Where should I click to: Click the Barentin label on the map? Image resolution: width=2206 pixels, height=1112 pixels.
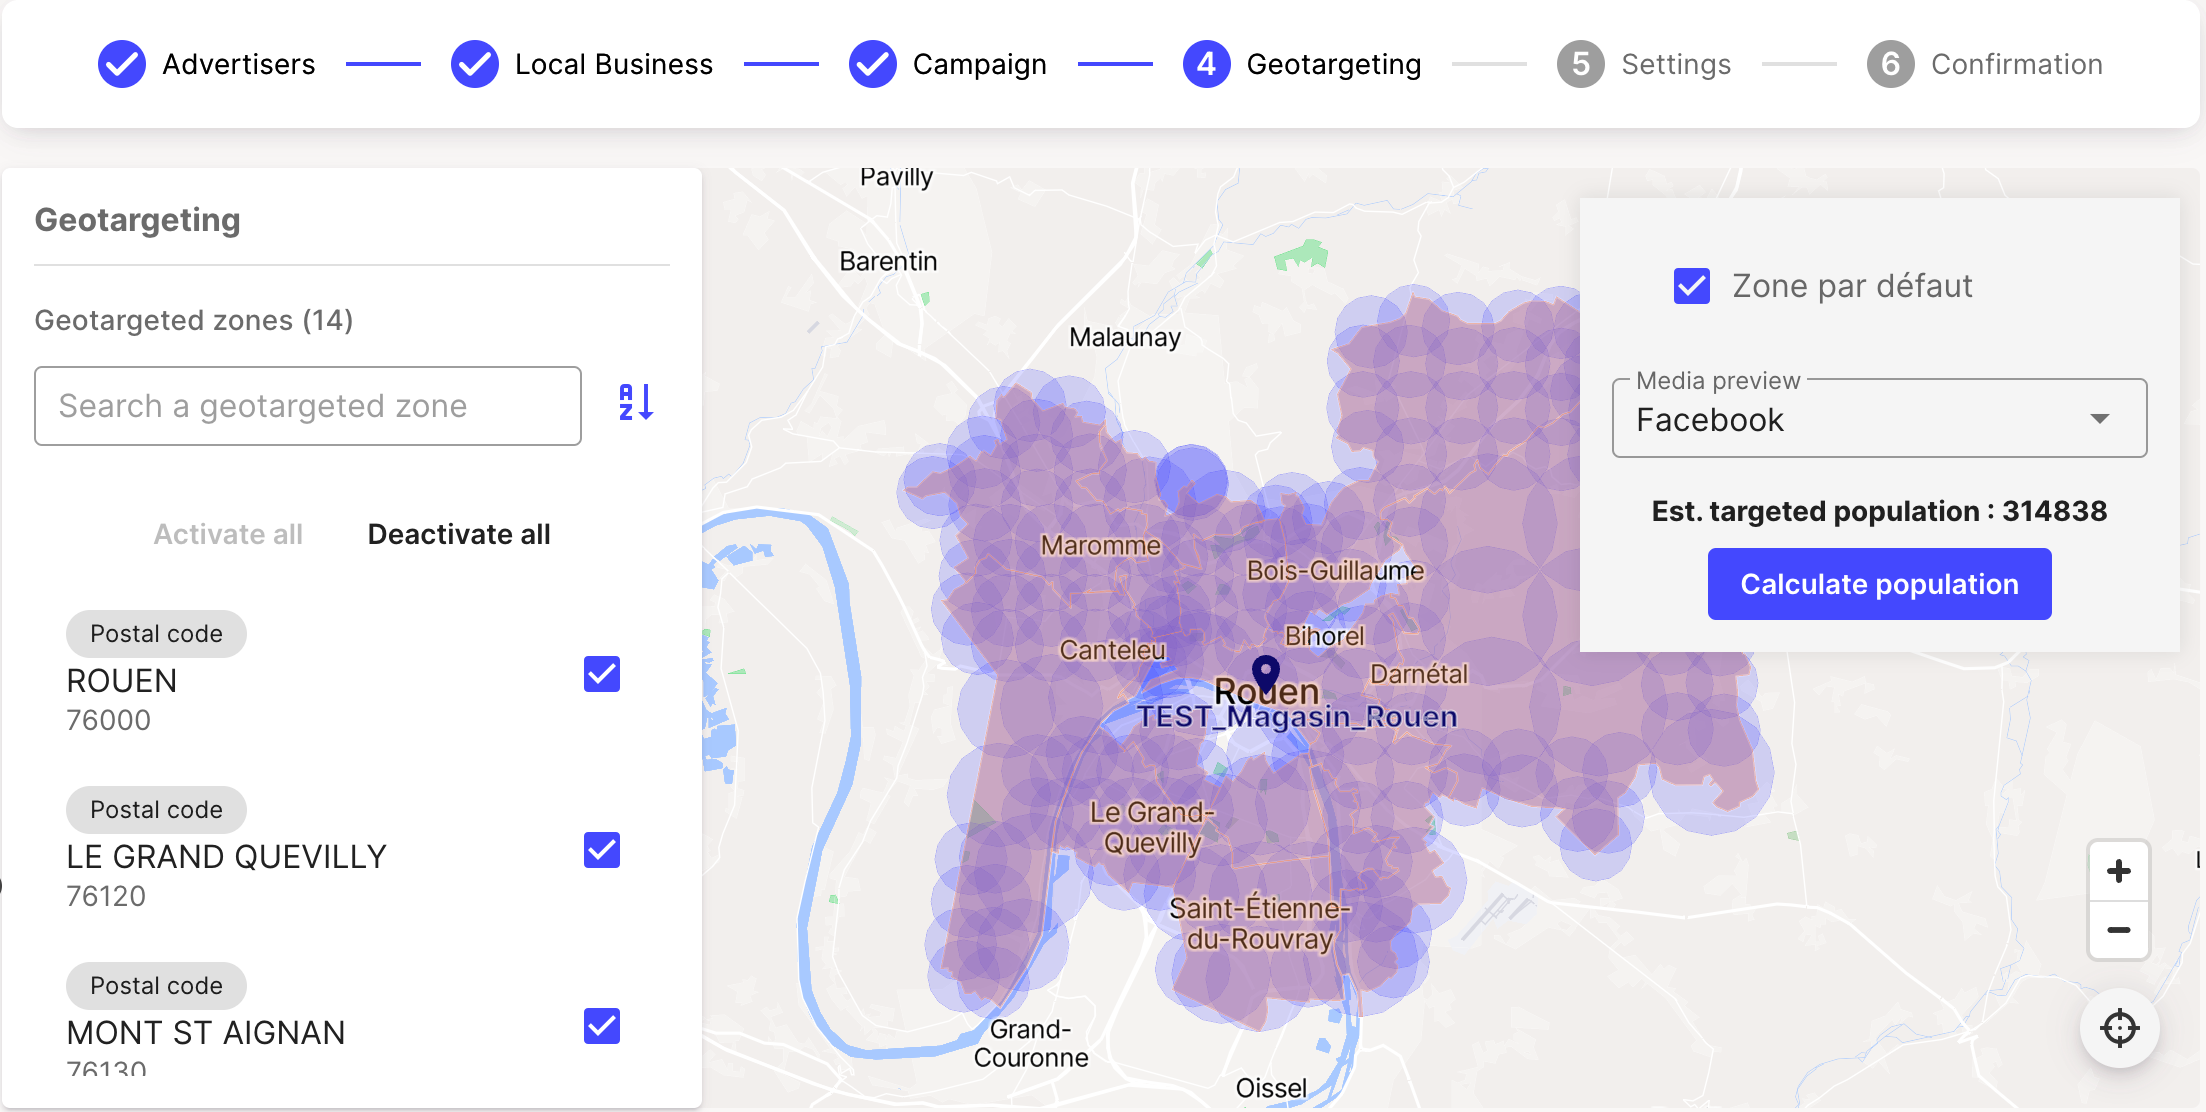pos(888,261)
